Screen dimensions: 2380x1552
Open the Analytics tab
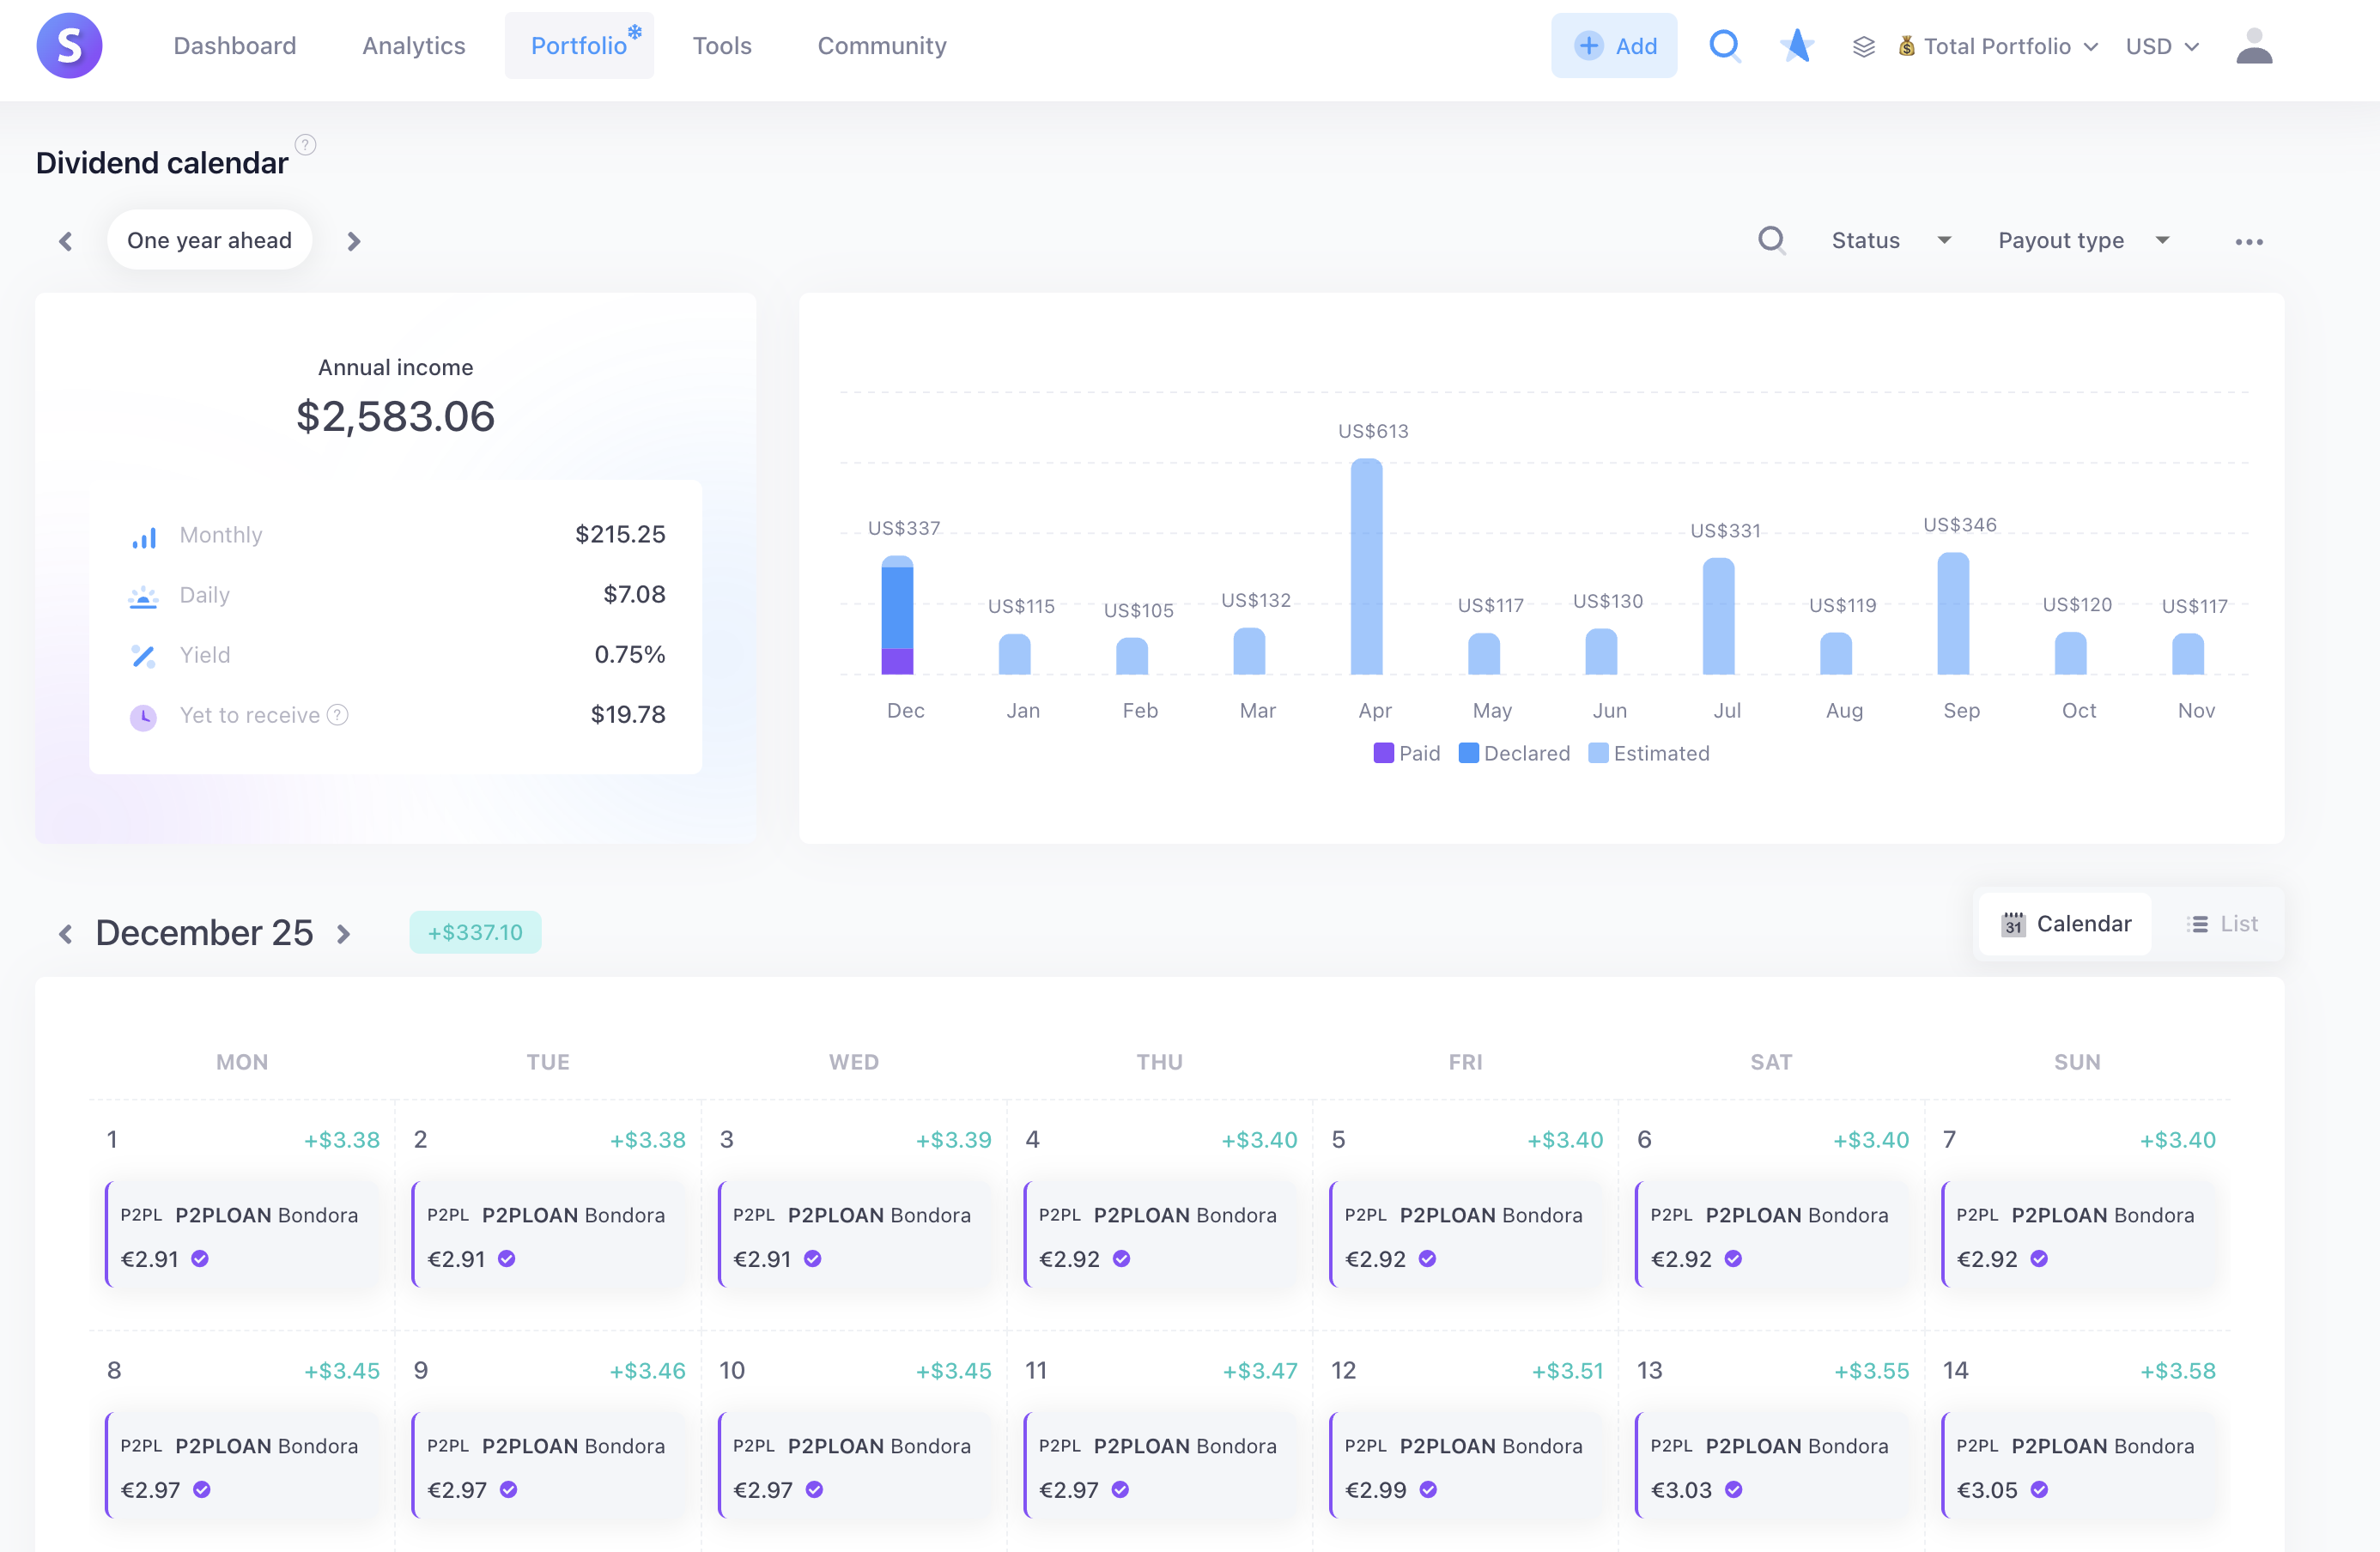(x=413, y=46)
